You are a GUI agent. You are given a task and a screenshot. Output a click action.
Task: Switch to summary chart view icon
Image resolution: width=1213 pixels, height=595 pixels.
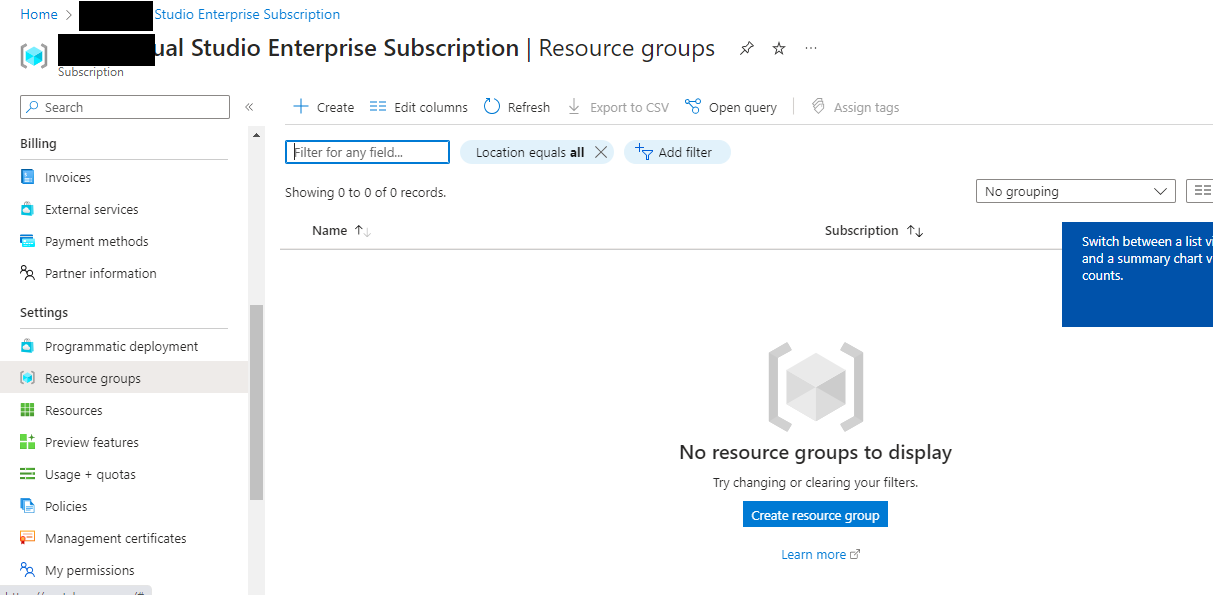pyautogui.click(x=1200, y=190)
